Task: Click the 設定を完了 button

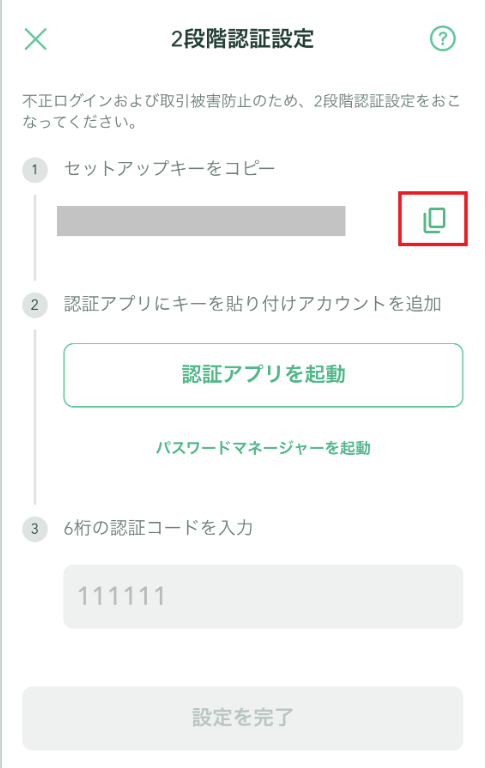Action: click(x=243, y=718)
